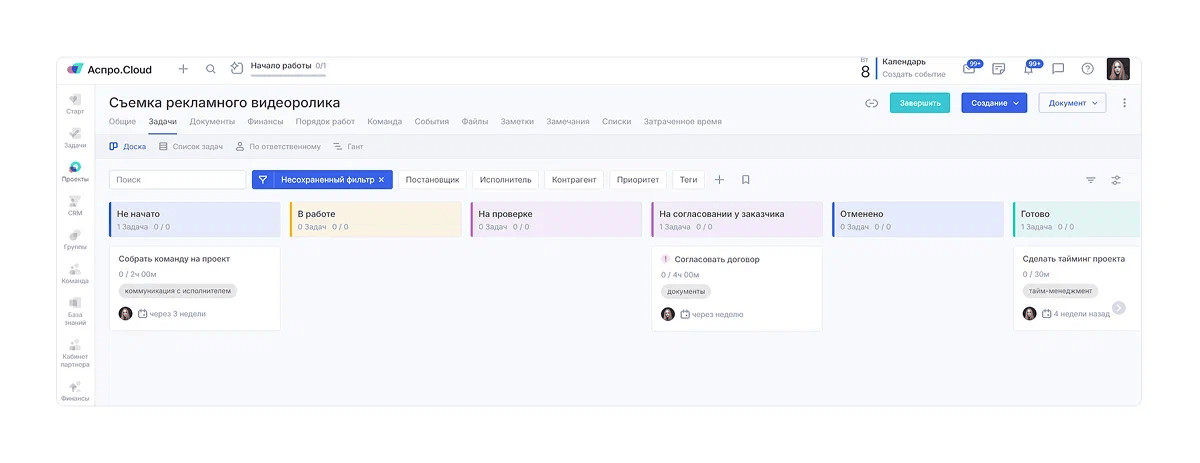The image size is (1200, 463).
Task: Click the bookmark icon to save filter
Action: tap(746, 180)
